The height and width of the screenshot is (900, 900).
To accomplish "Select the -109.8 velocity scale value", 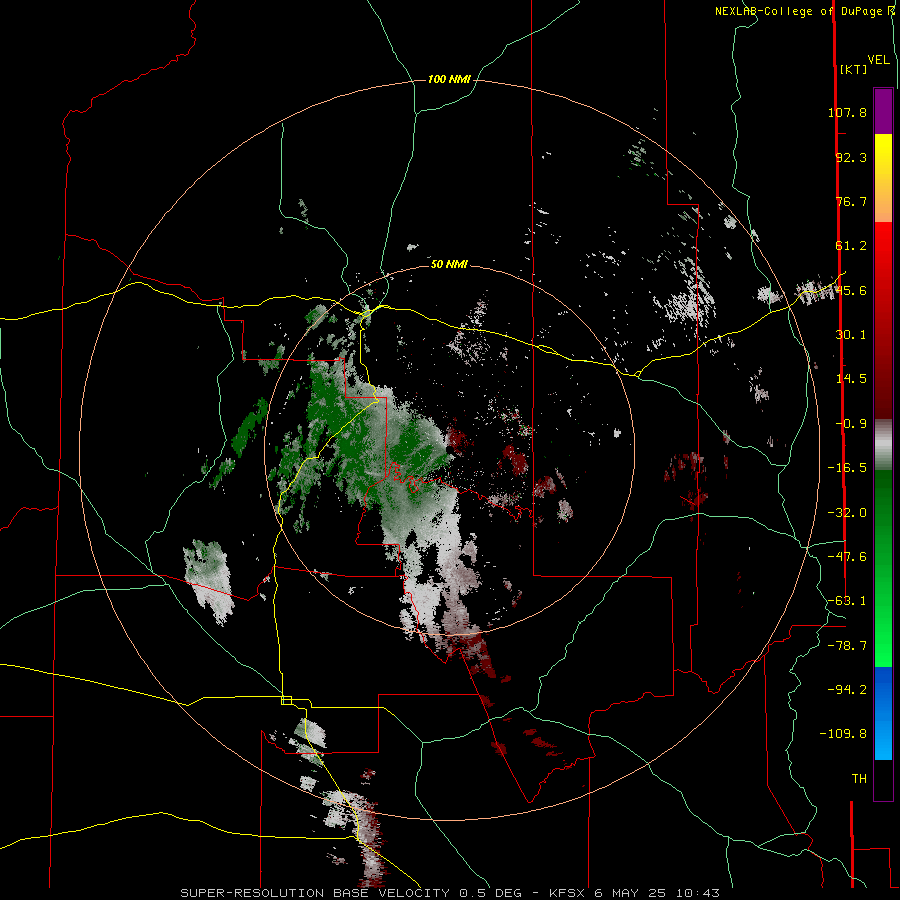I will pos(843,734).
